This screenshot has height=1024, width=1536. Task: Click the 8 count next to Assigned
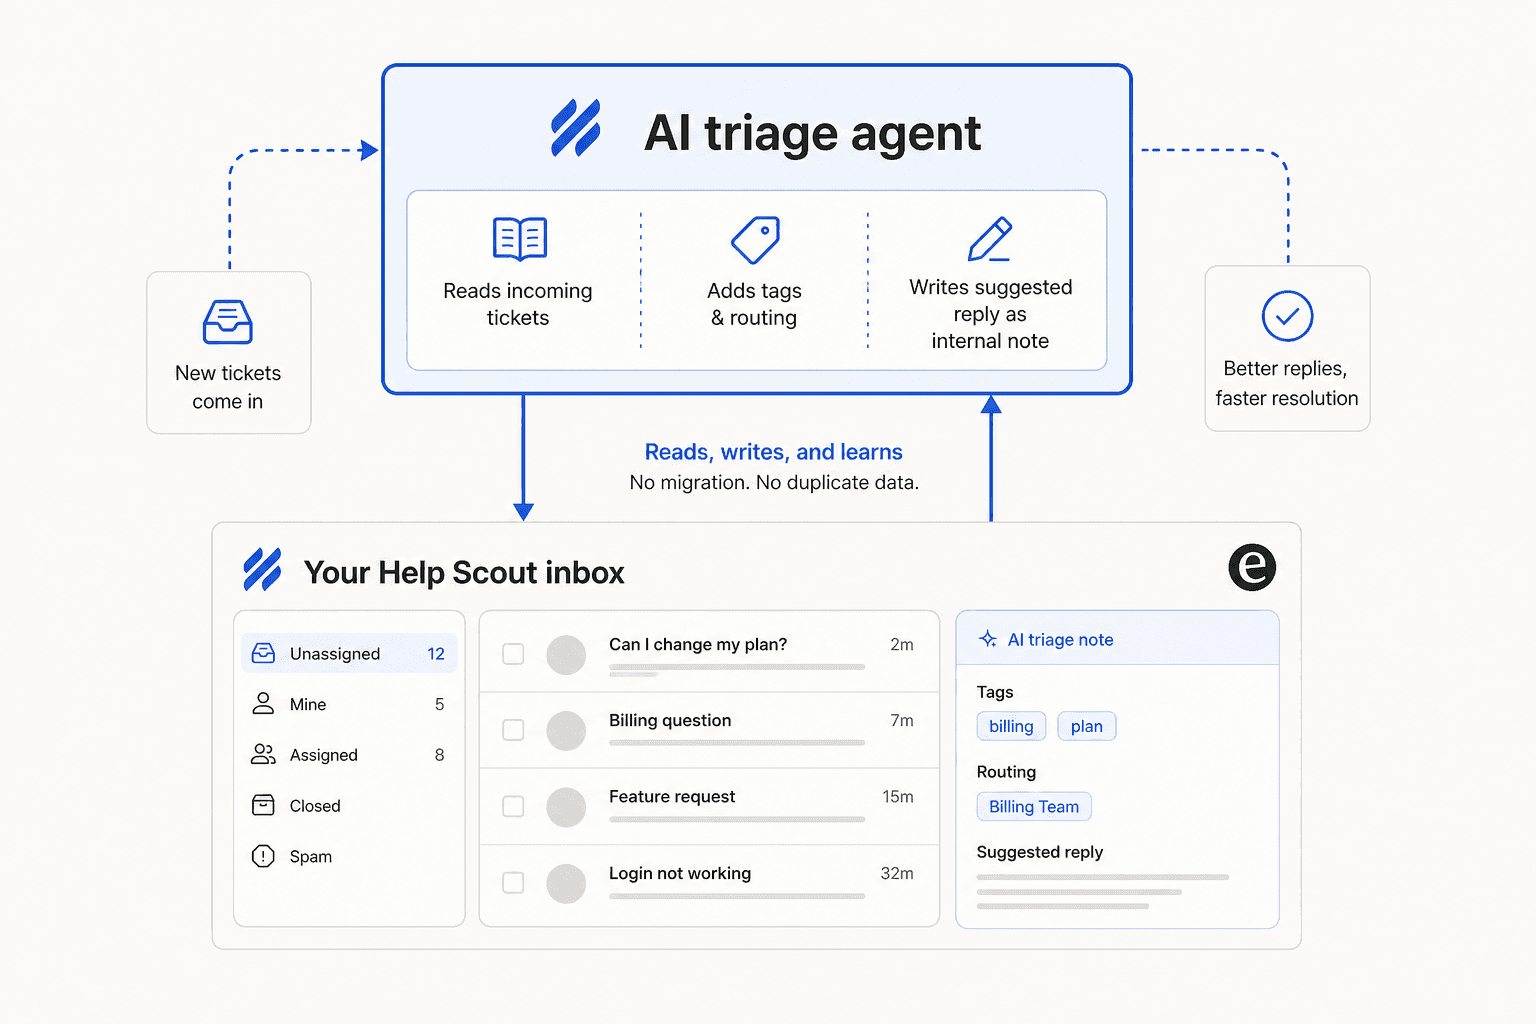click(440, 755)
